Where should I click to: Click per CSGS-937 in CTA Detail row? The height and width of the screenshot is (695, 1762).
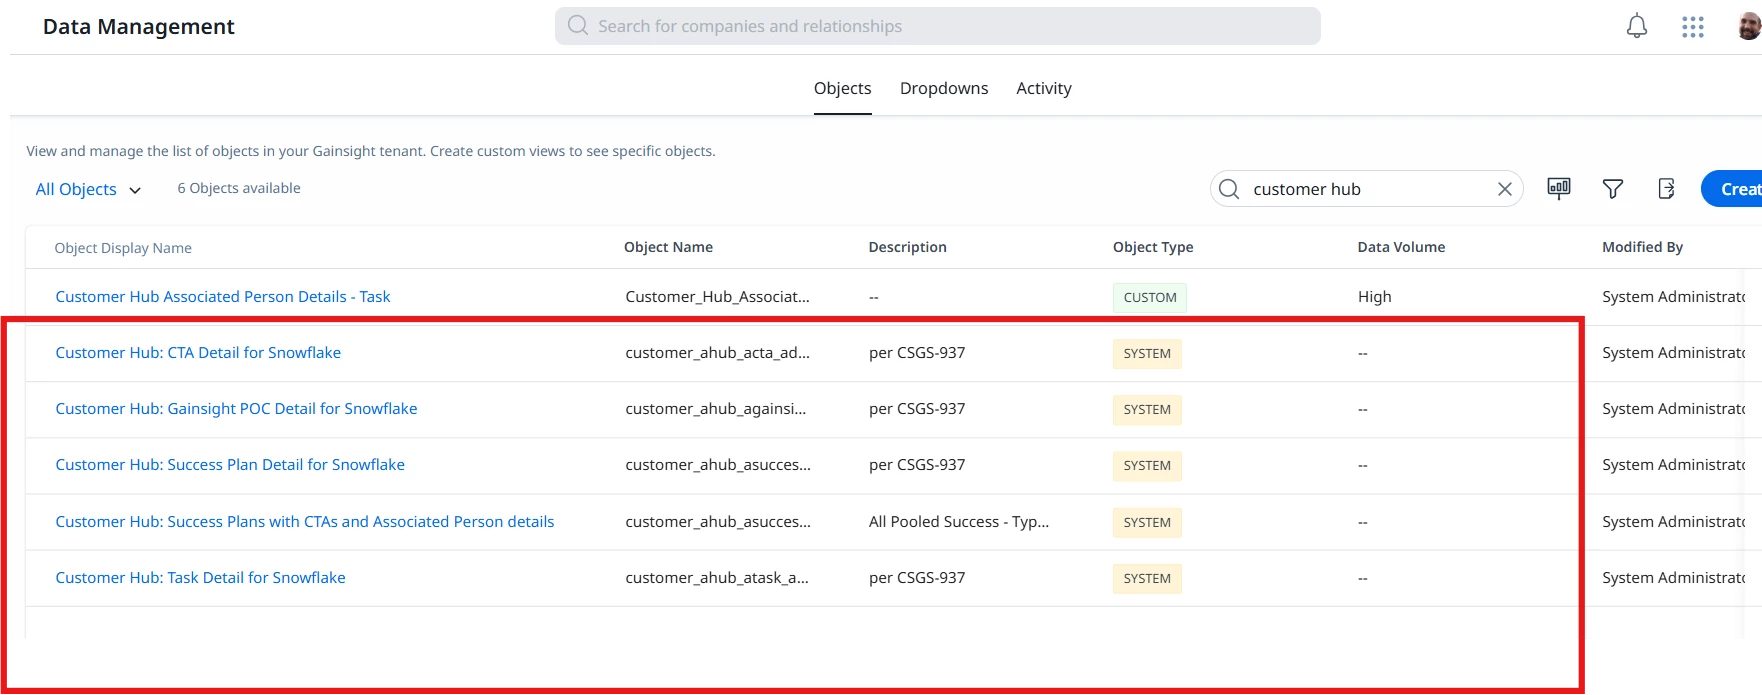tap(917, 353)
